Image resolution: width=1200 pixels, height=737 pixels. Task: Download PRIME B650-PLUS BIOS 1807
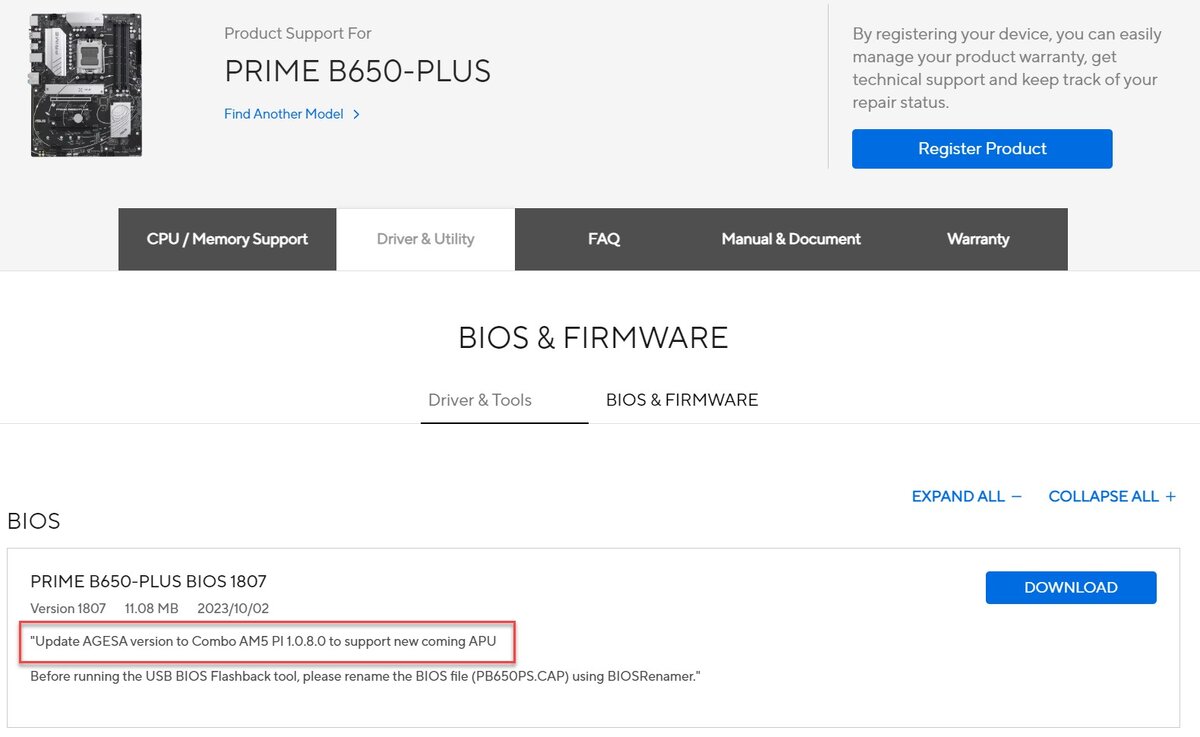[x=1071, y=587]
